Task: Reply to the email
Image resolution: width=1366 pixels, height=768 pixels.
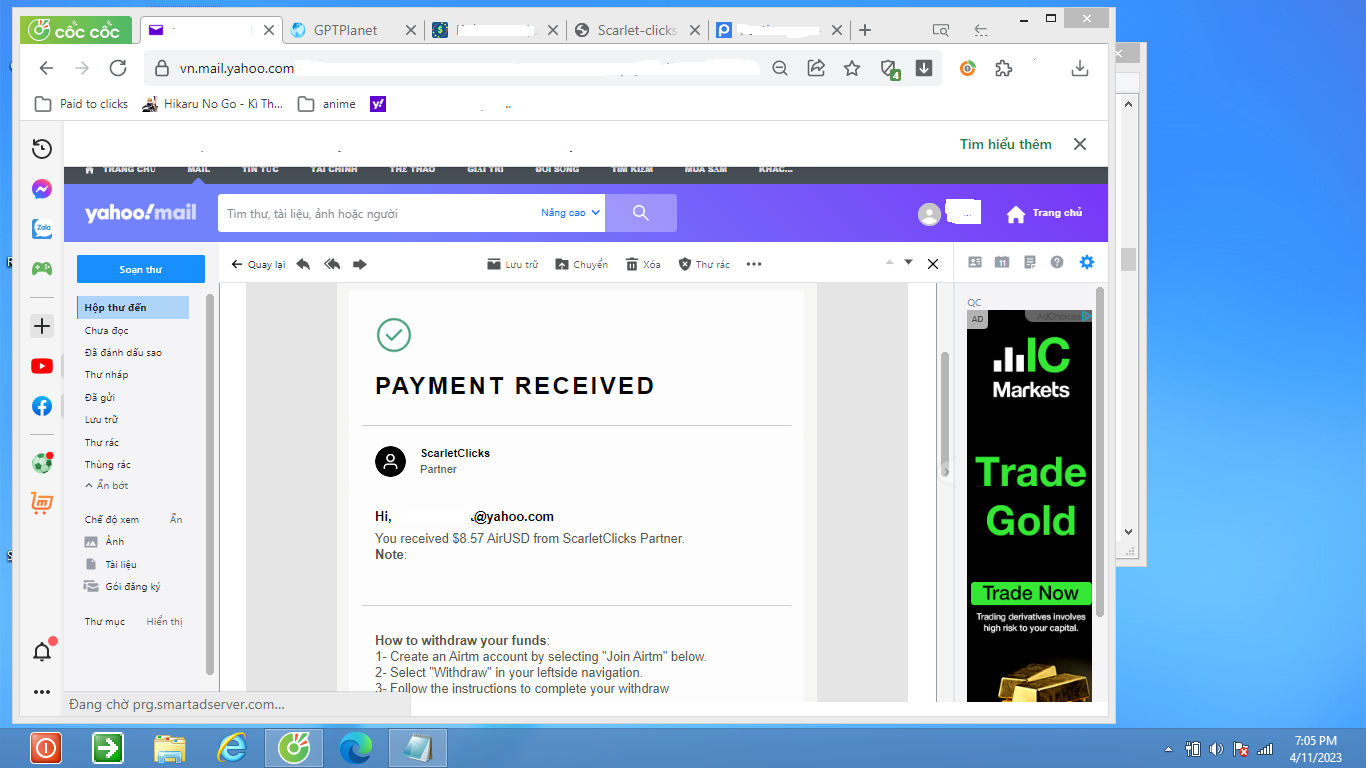Action: (x=303, y=264)
